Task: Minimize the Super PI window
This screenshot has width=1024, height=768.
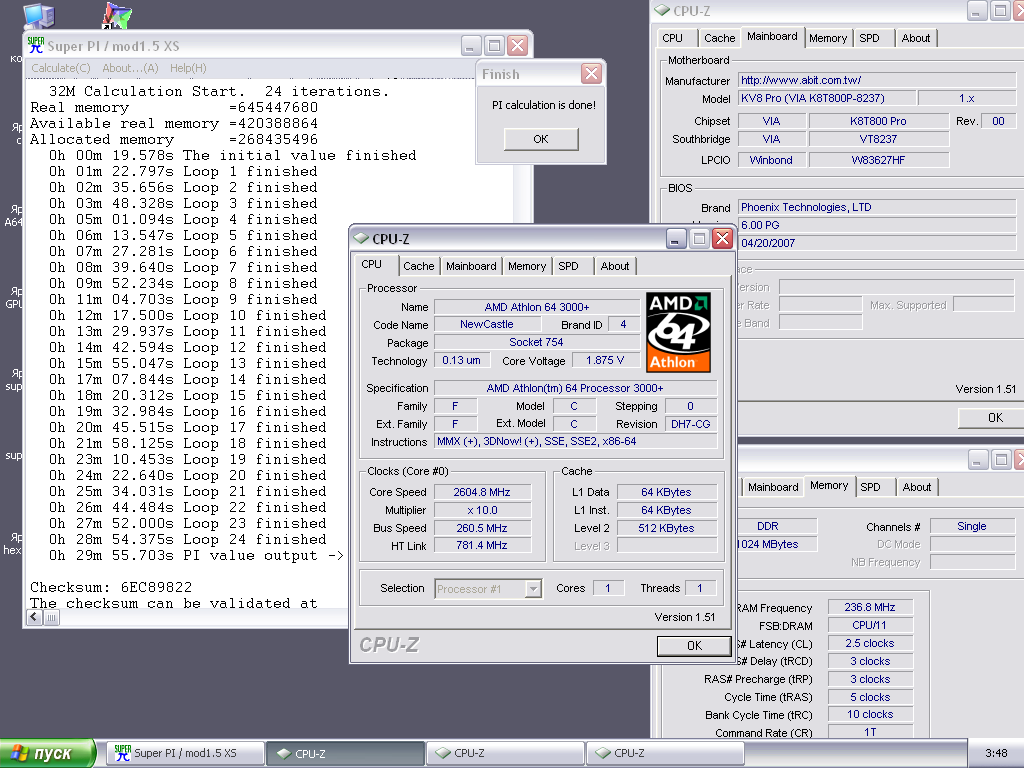Action: point(471,46)
